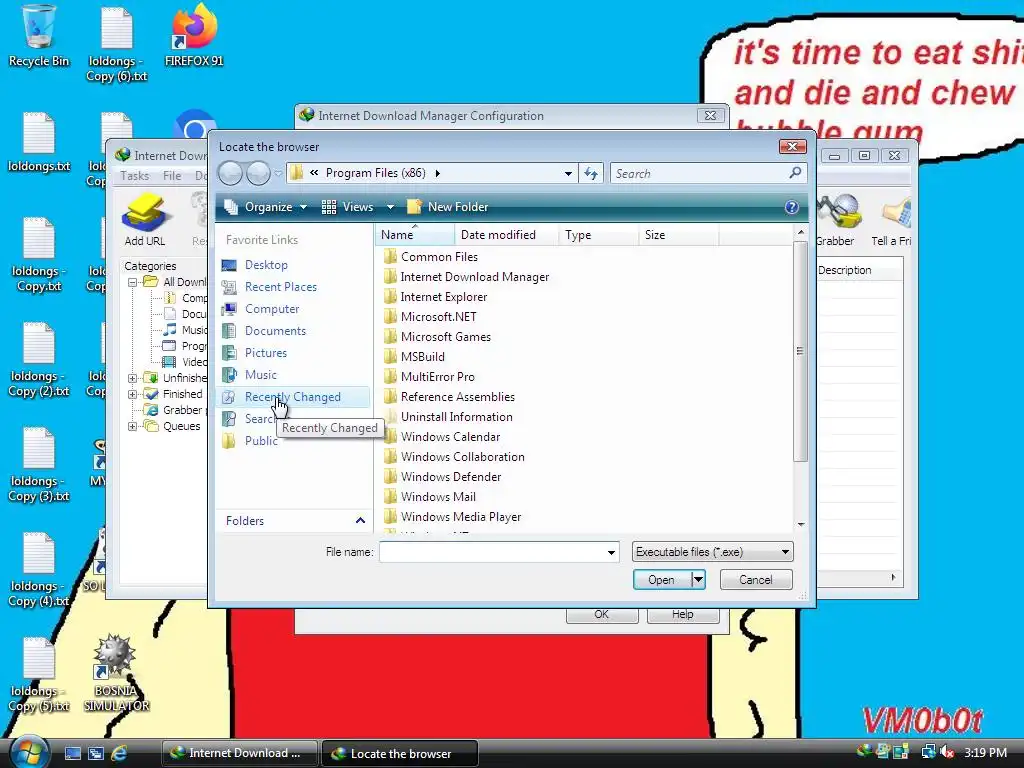Sort by Date modified column header
This screenshot has height=768, width=1024.
(506, 234)
